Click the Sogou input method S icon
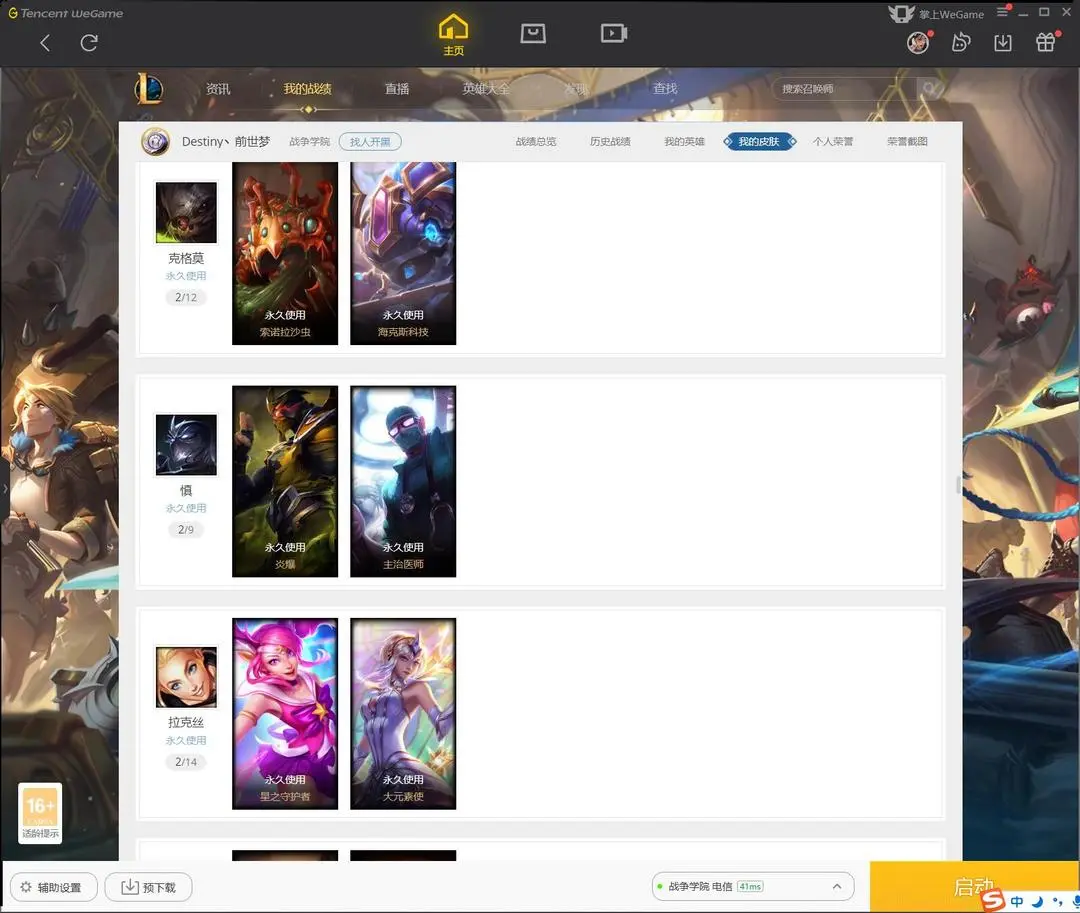This screenshot has height=913, width=1080. pyautogui.click(x=993, y=899)
